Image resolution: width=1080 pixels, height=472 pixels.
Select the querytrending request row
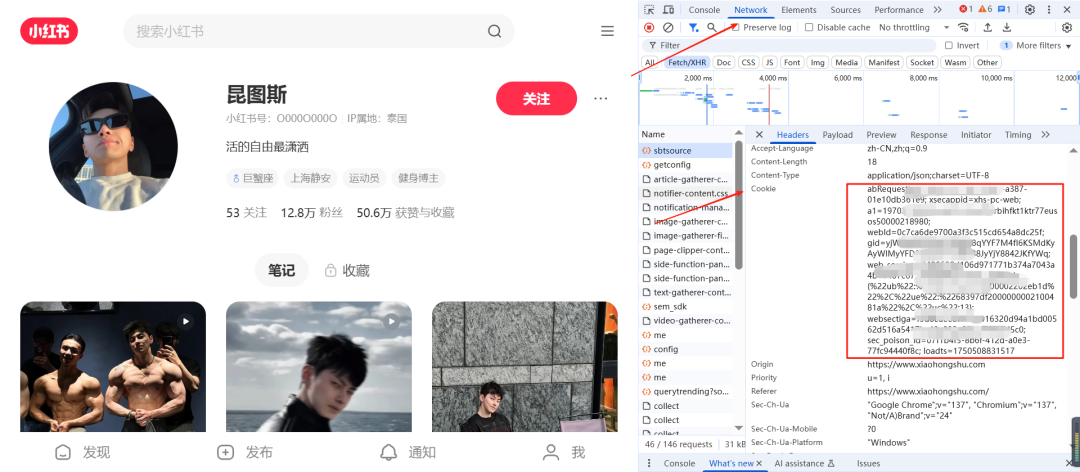tap(686, 391)
